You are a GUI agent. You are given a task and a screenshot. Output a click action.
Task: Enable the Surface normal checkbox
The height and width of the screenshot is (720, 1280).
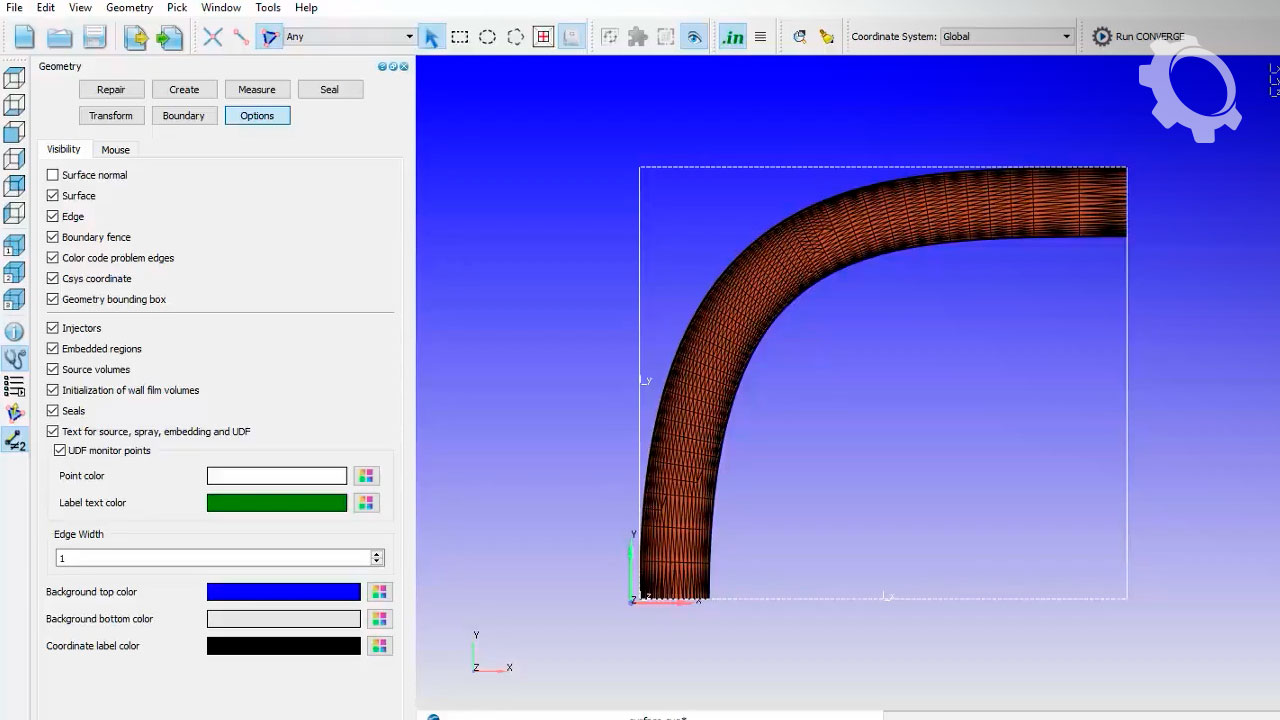pos(53,175)
